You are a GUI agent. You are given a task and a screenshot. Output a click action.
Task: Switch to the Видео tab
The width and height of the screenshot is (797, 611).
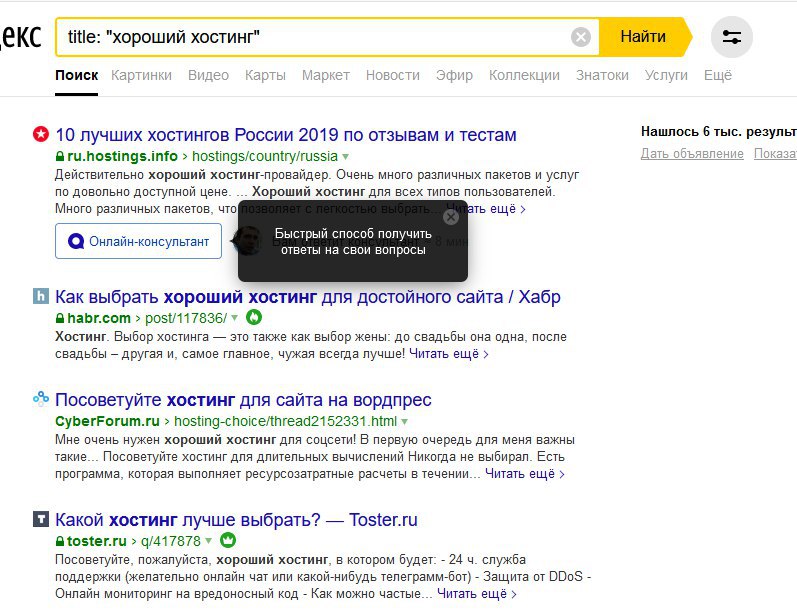pyautogui.click(x=208, y=75)
